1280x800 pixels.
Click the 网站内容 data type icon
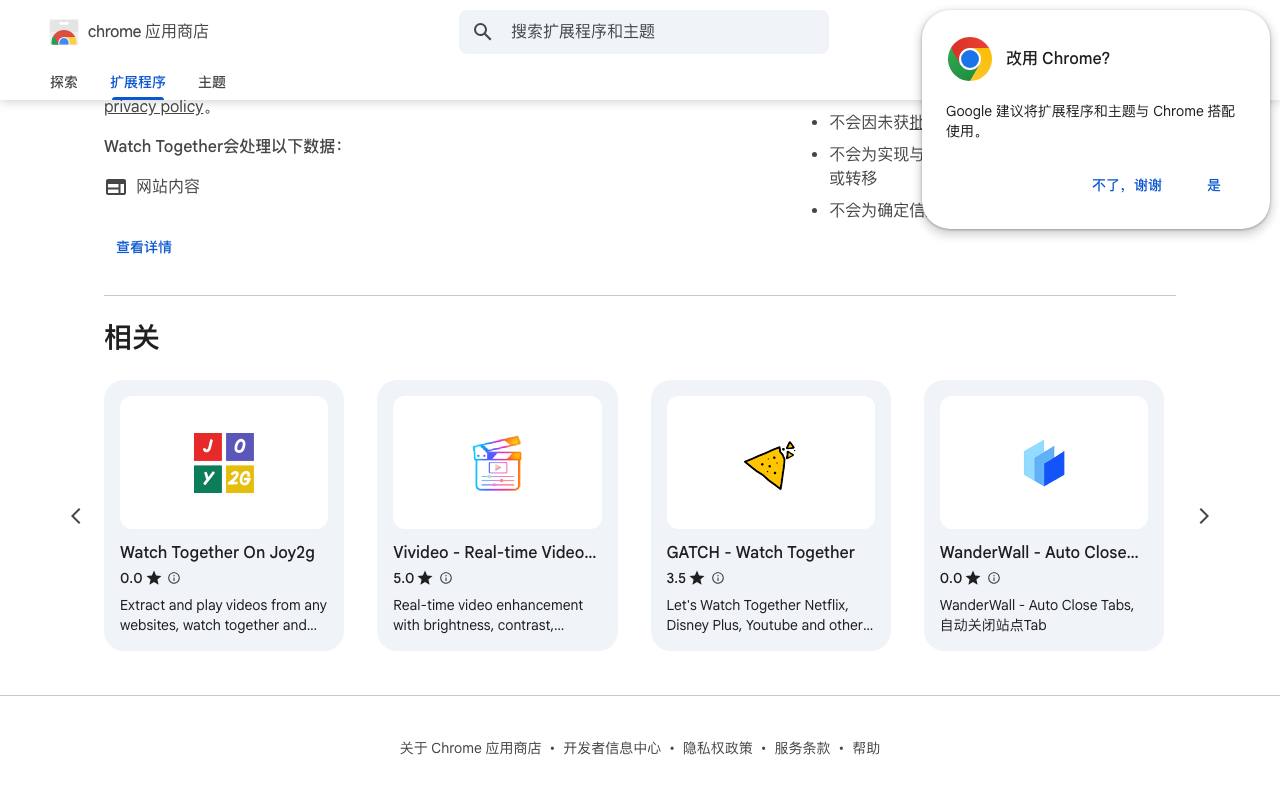point(116,187)
